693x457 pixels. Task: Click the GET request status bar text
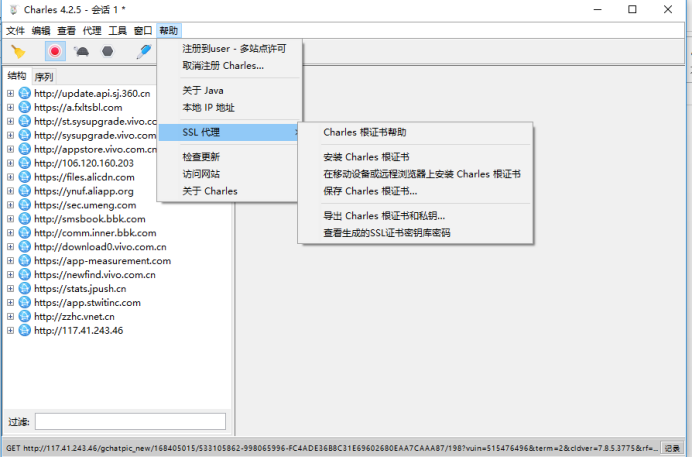[332, 448]
